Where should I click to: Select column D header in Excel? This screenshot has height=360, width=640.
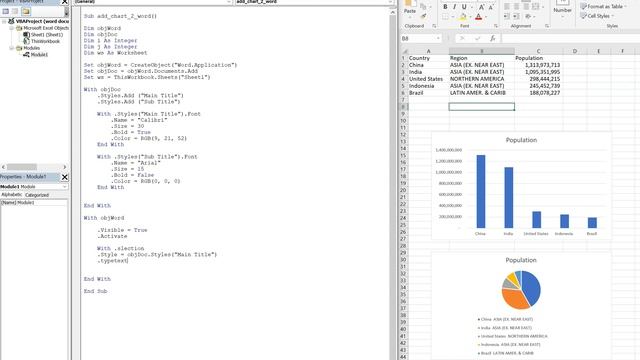[575, 51]
